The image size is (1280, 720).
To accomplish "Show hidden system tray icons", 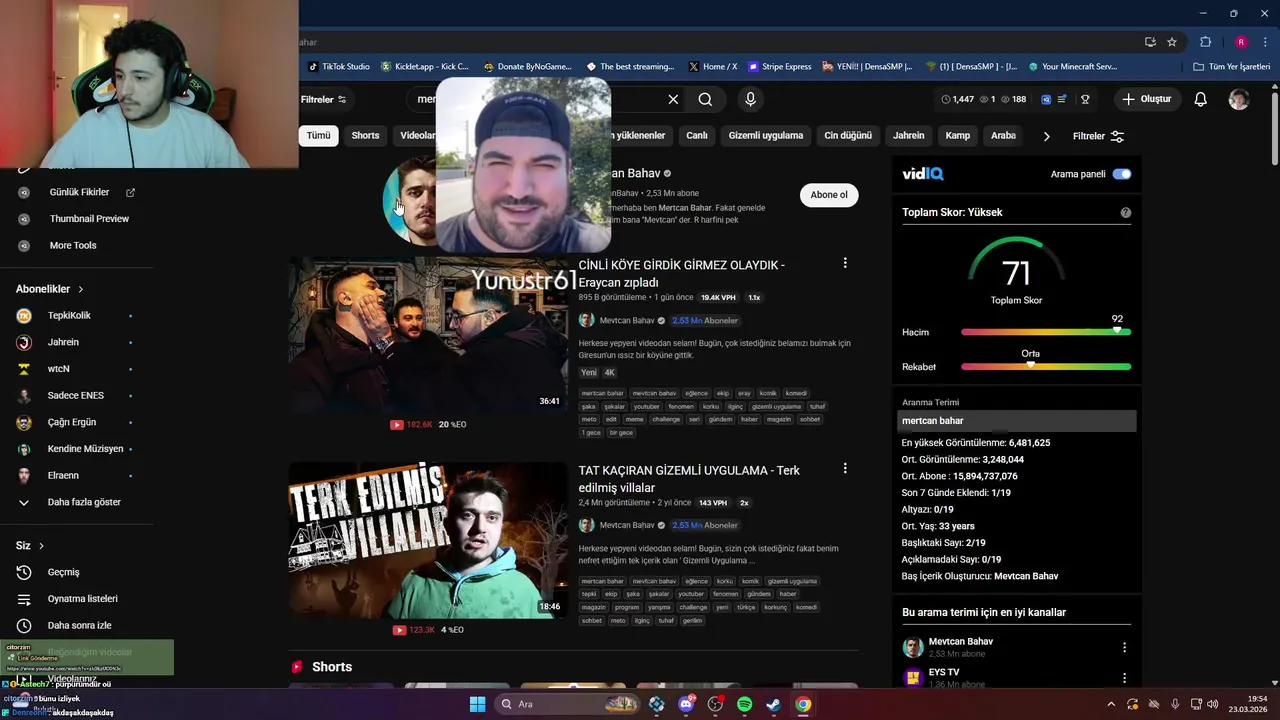I will point(1110,704).
